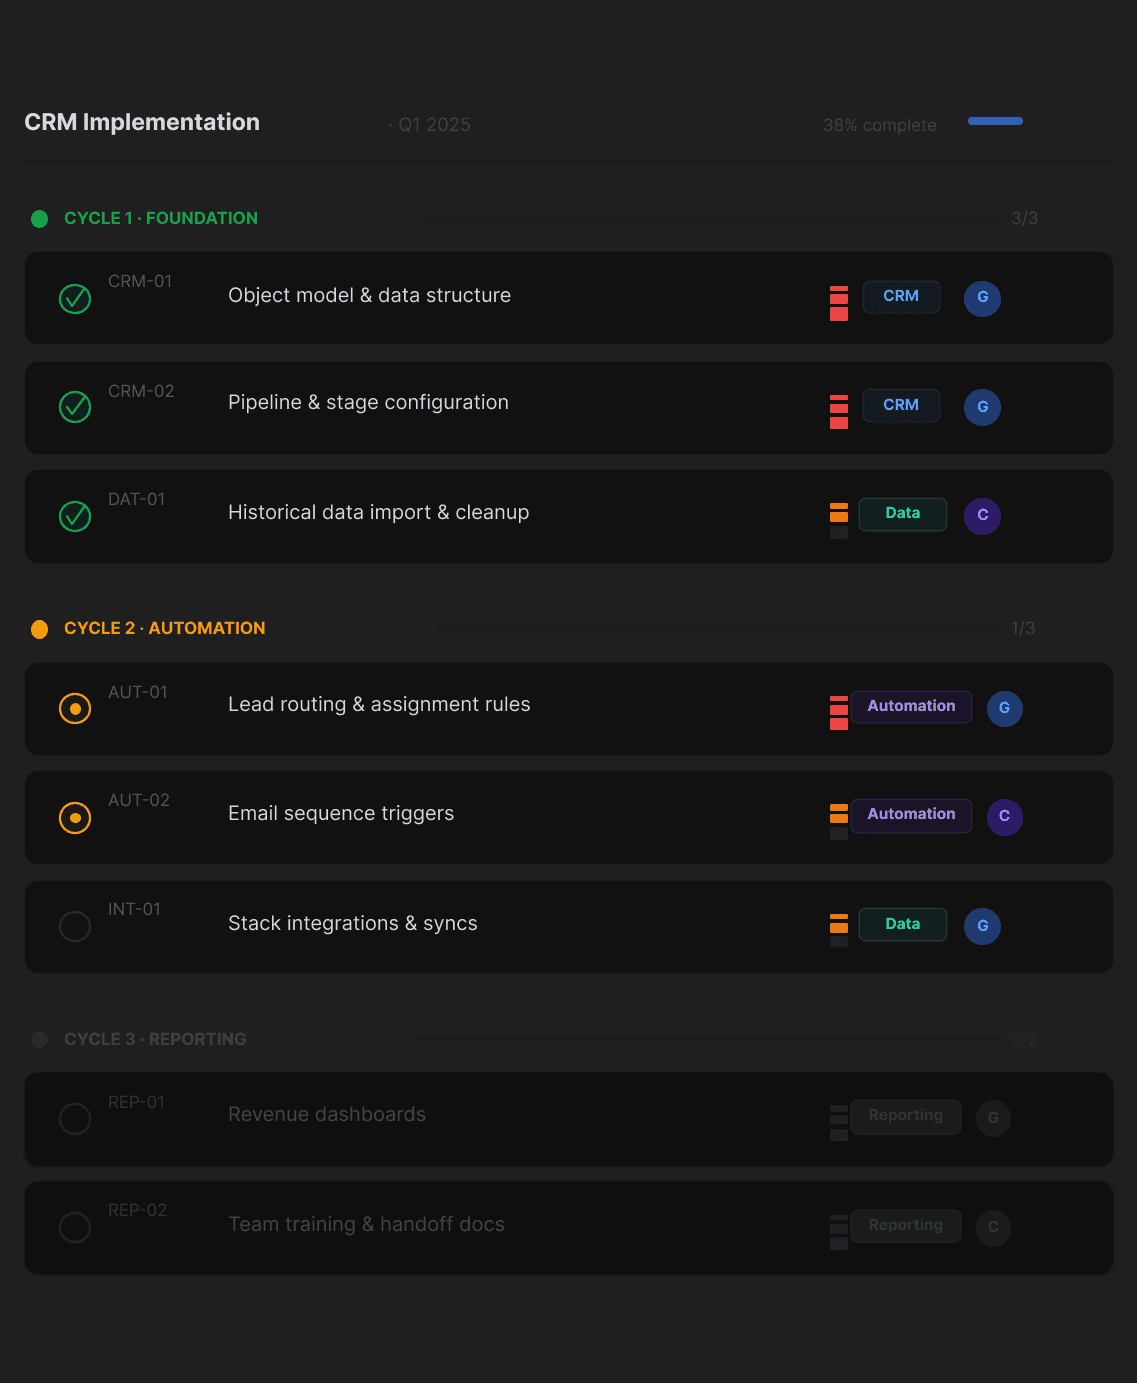Click assignee avatar C on Email sequence triggers
This screenshot has width=1137, height=1383.
pyautogui.click(x=1004, y=816)
